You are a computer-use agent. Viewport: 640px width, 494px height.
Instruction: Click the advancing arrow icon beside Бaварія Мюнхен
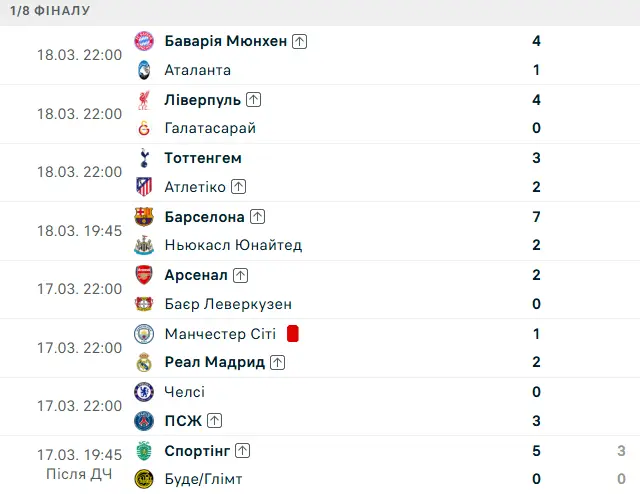coord(301,41)
